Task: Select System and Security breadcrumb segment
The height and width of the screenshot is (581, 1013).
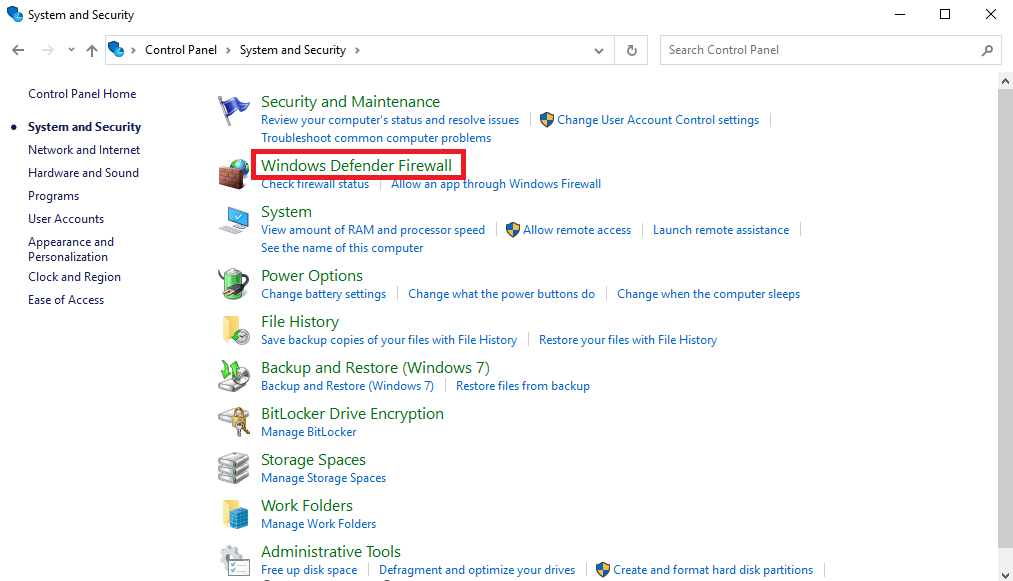Action: 293,50
